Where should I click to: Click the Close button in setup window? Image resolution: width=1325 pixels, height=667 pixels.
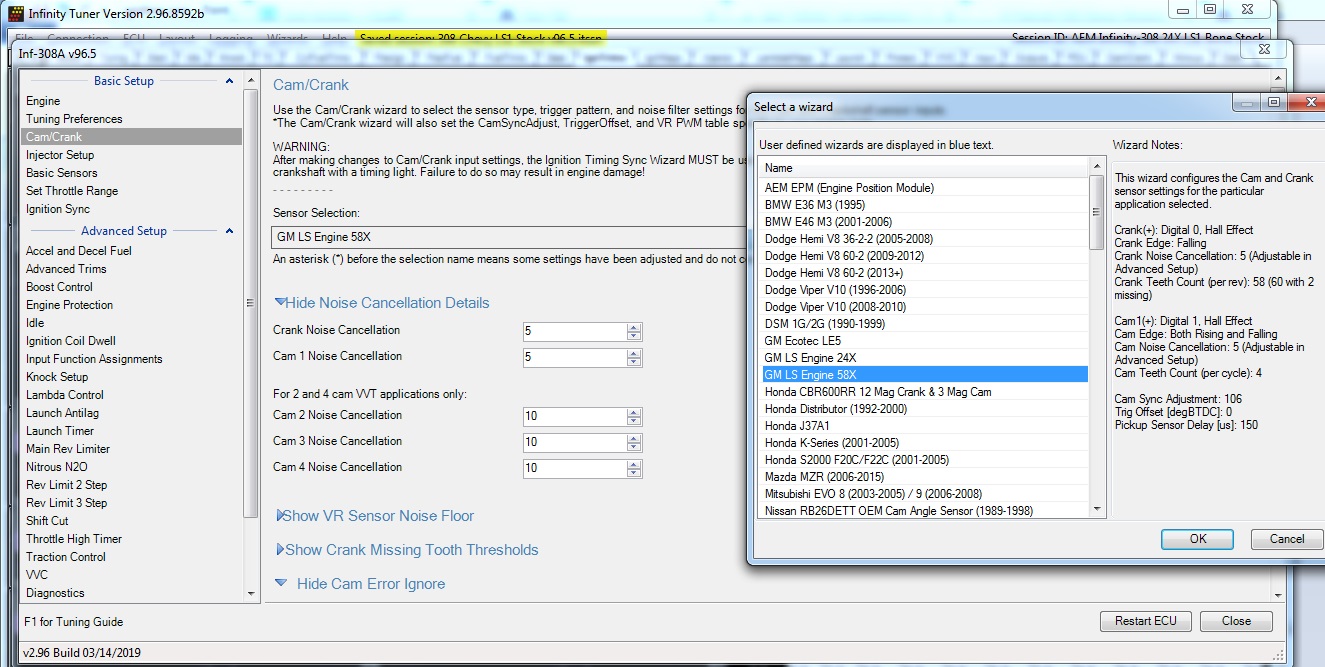click(1236, 621)
